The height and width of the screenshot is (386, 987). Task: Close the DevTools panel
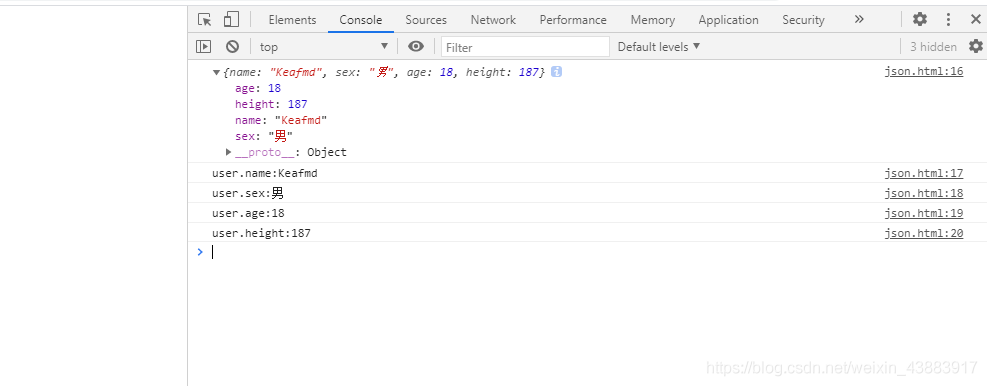tap(975, 20)
